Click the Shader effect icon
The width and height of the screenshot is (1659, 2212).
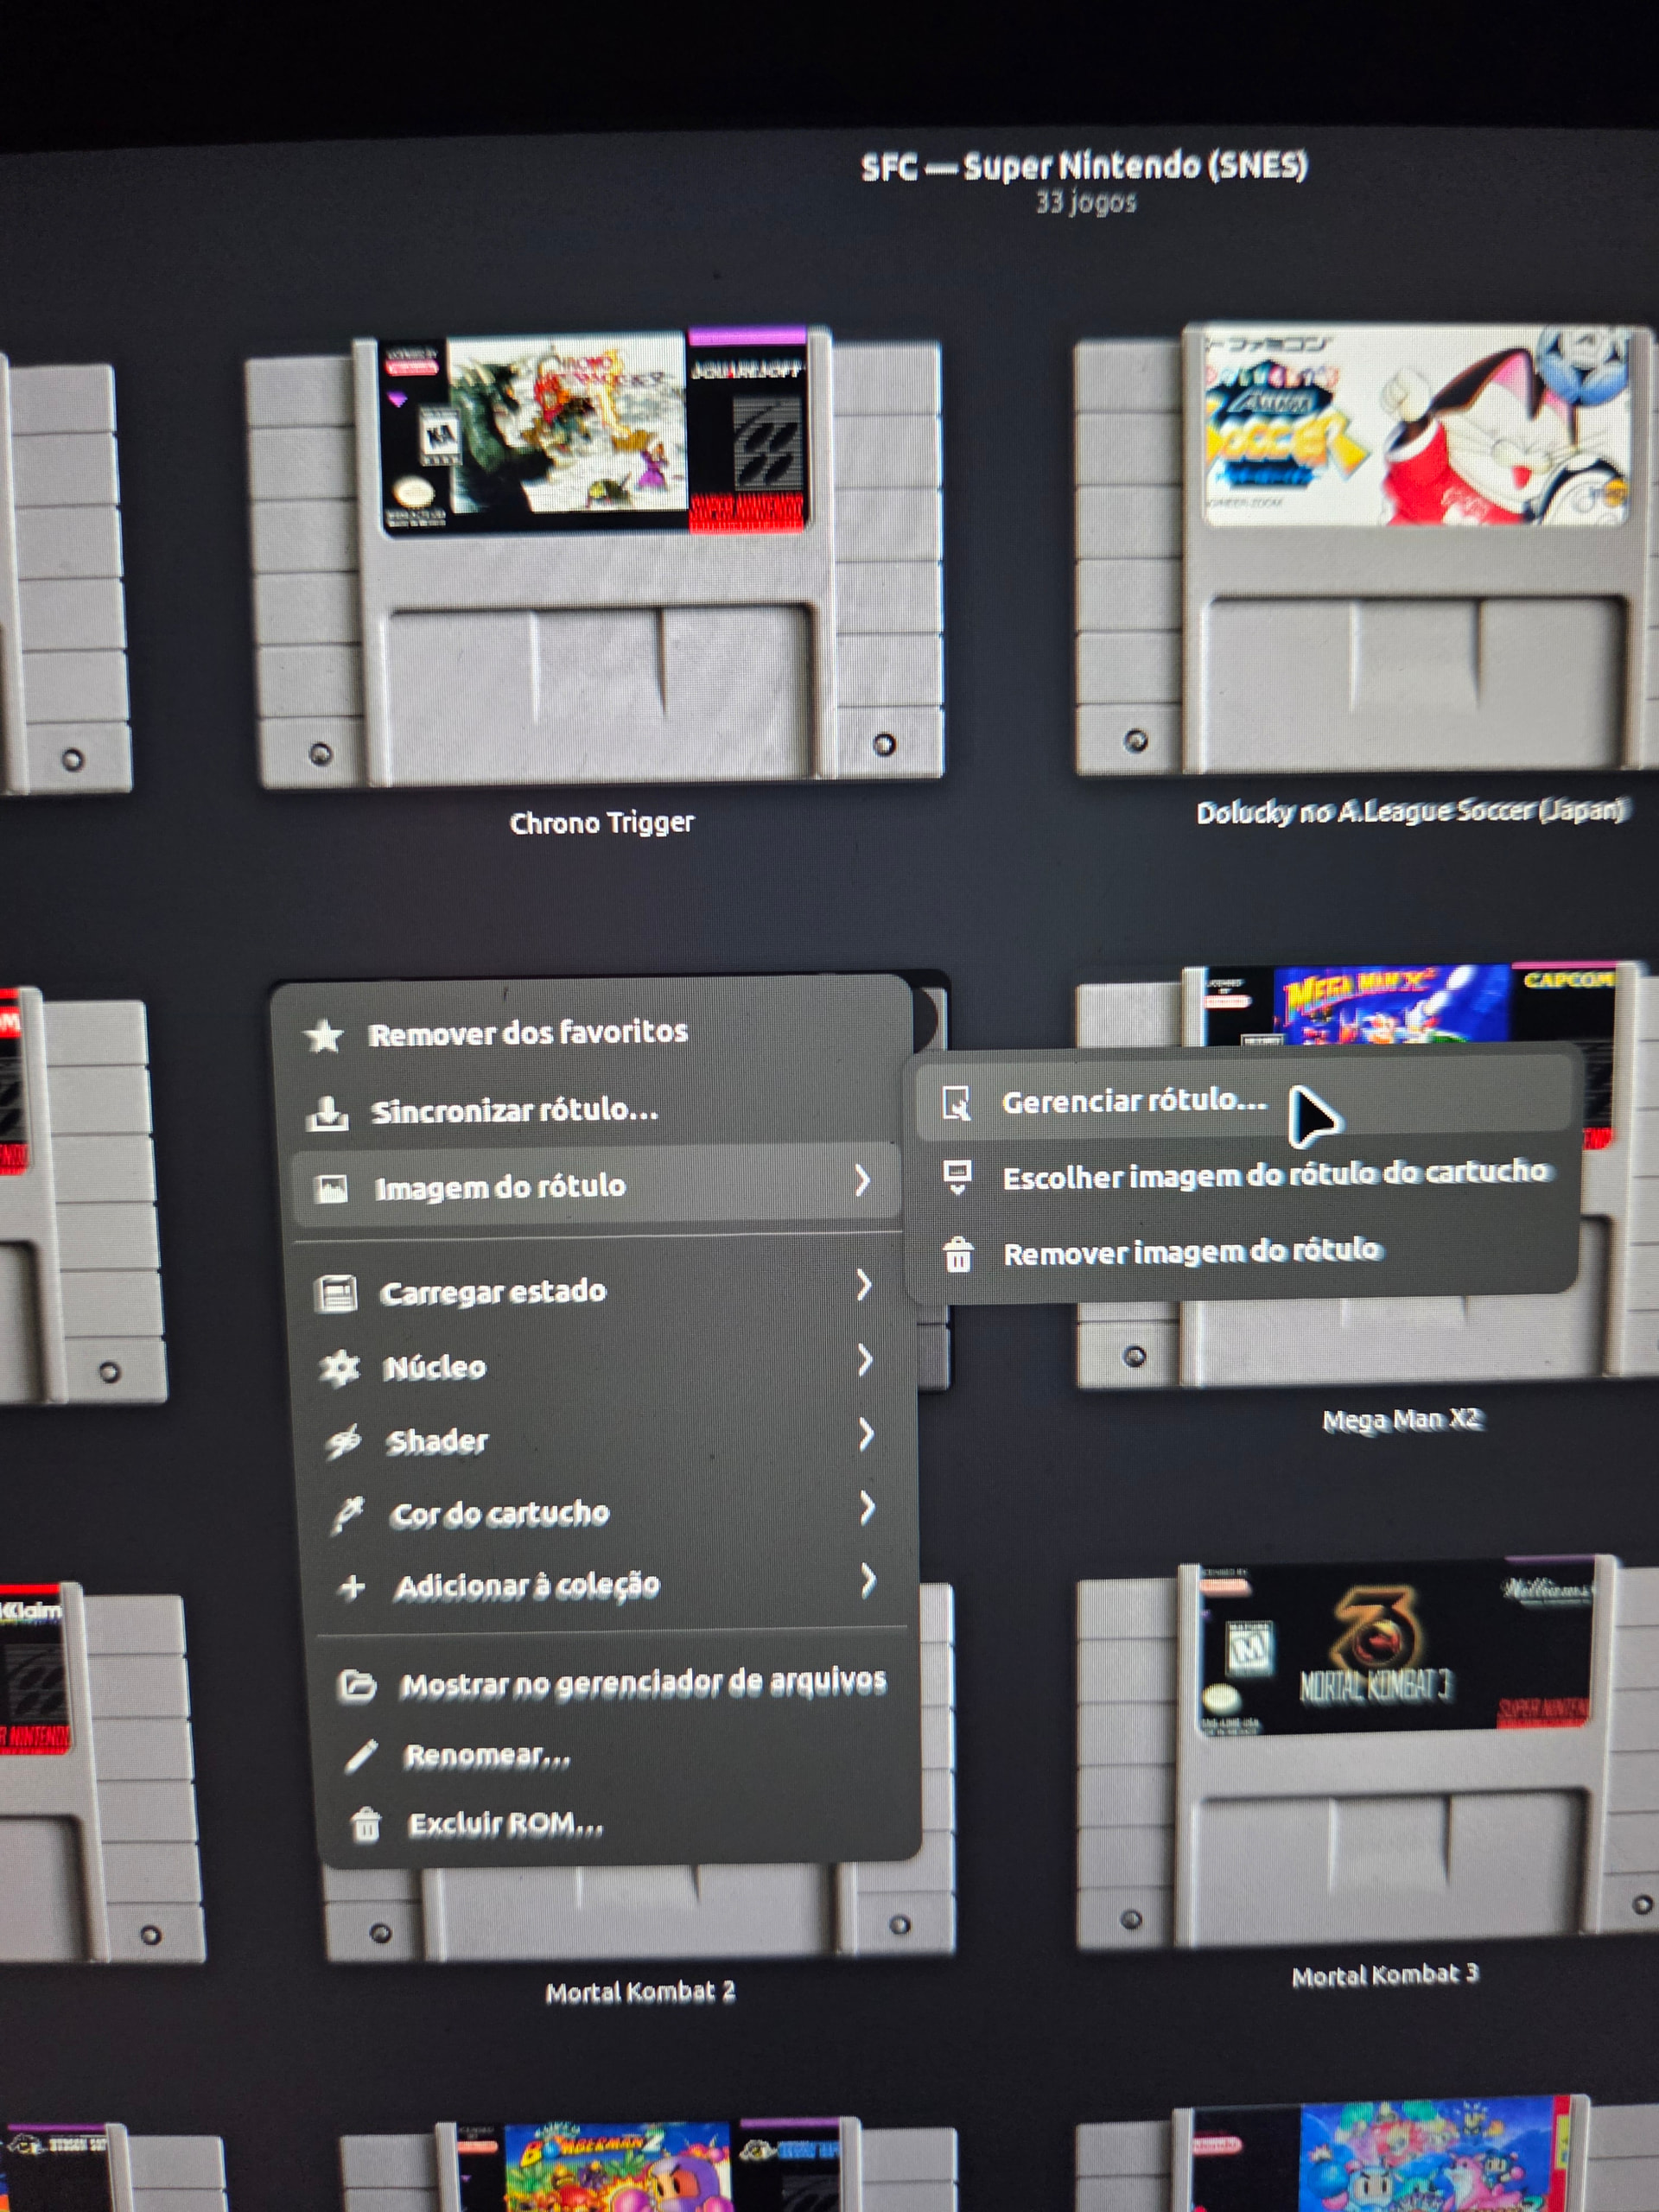343,1441
